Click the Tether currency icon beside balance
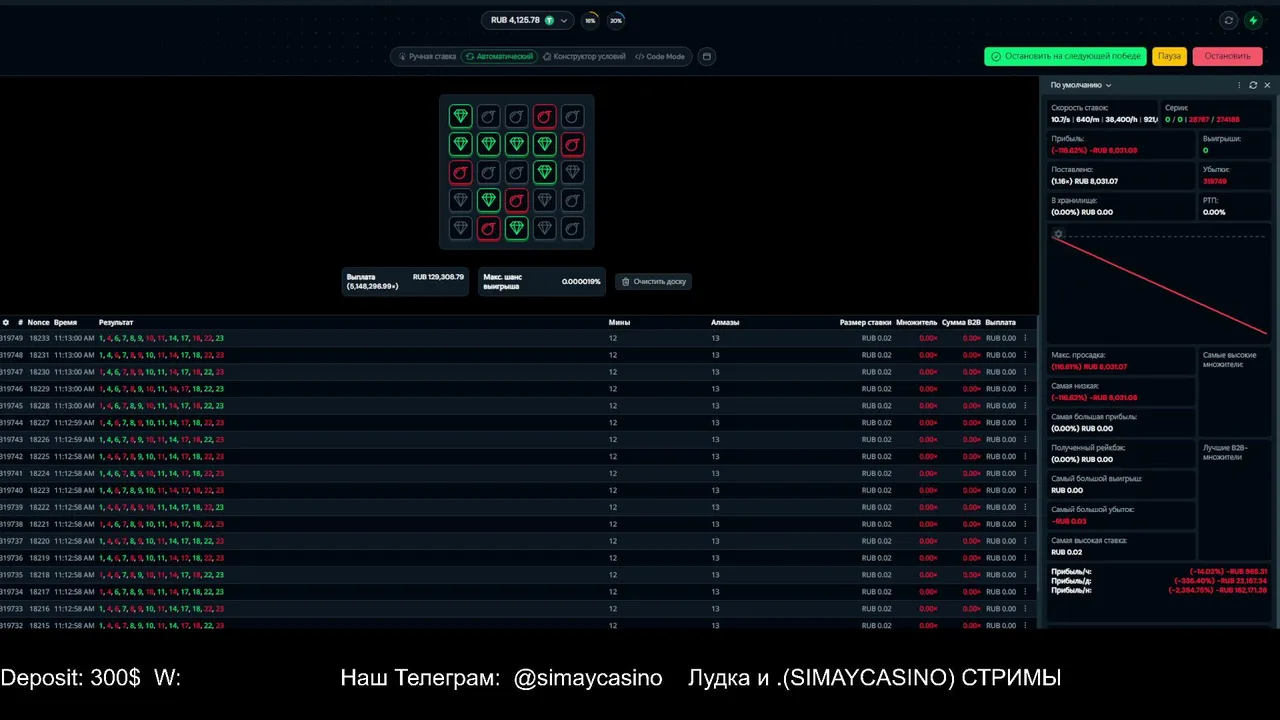 (x=549, y=20)
